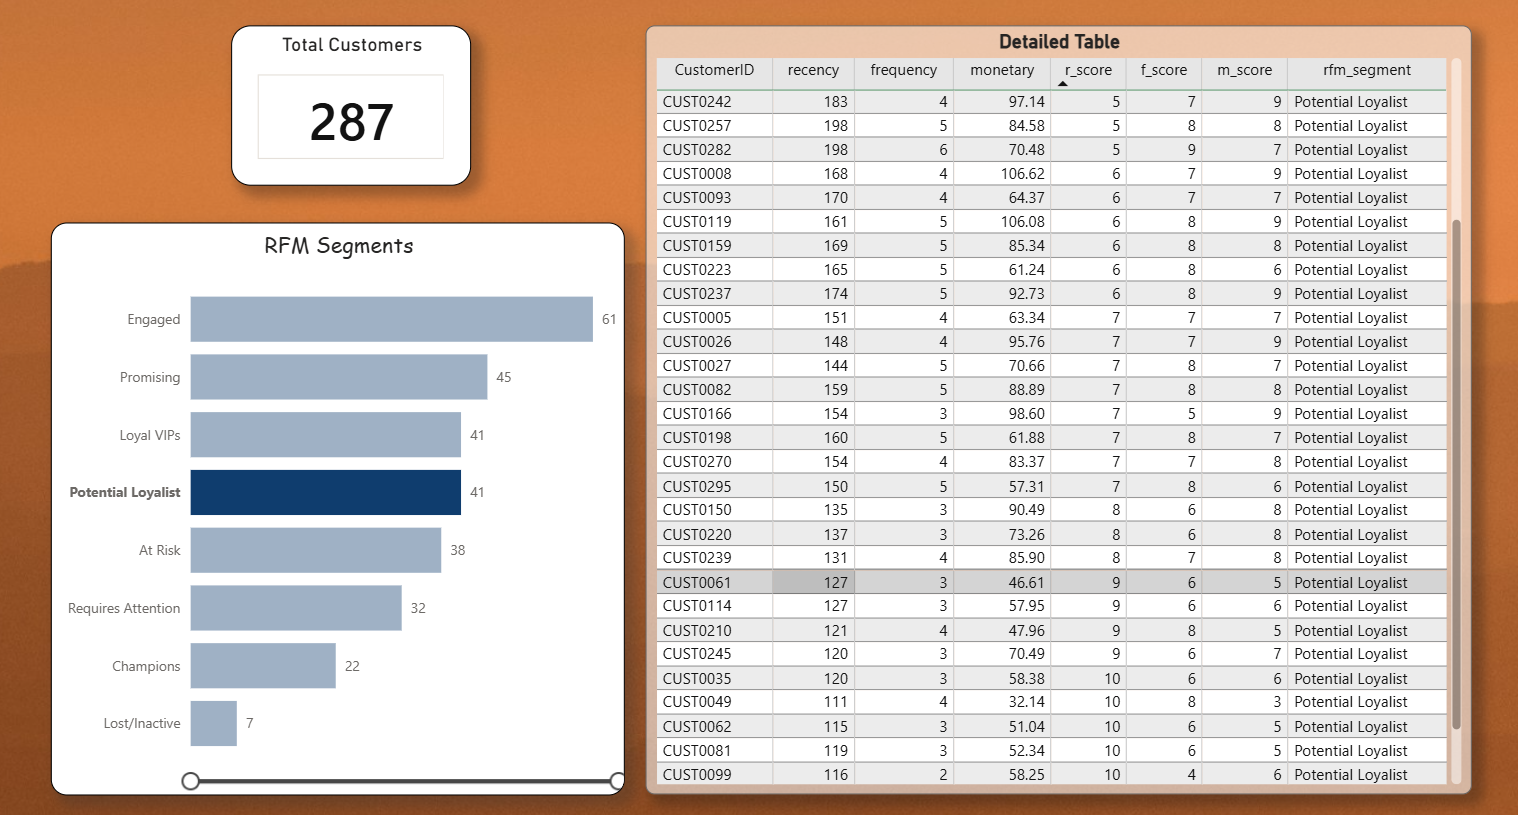Click the Requires Attention axis label
Image resolution: width=1518 pixels, height=815 pixels.
coord(124,608)
